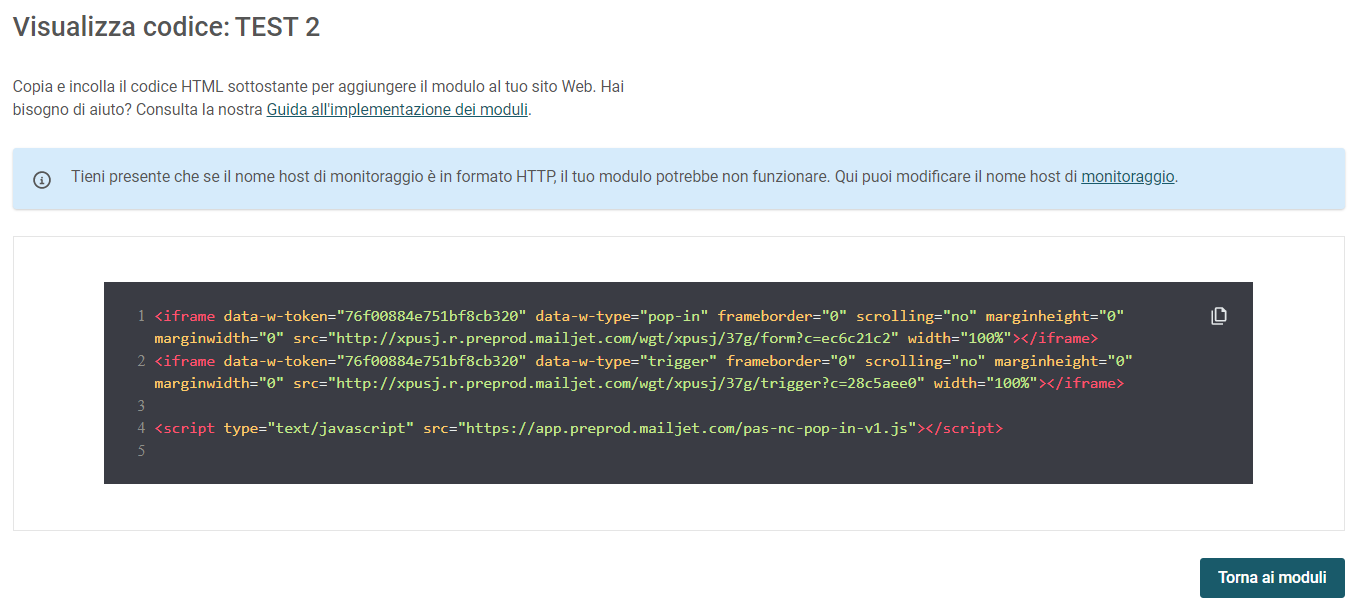Open Guida all'implementazione dei moduli link
Viewport: 1359px width, 610px height.
tap(397, 110)
